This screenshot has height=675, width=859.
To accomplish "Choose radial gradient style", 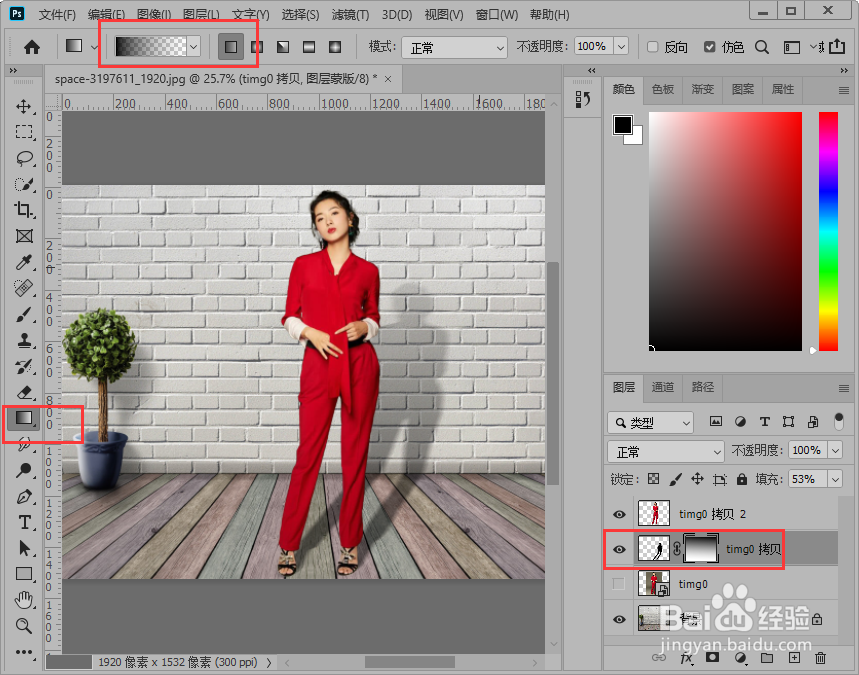I will [256, 47].
